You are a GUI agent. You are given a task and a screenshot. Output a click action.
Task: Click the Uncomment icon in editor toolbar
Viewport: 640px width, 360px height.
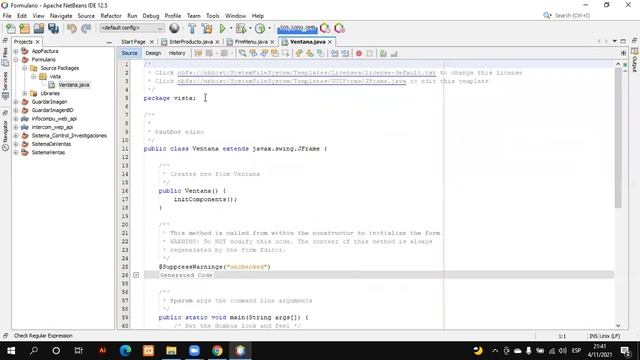point(394,53)
